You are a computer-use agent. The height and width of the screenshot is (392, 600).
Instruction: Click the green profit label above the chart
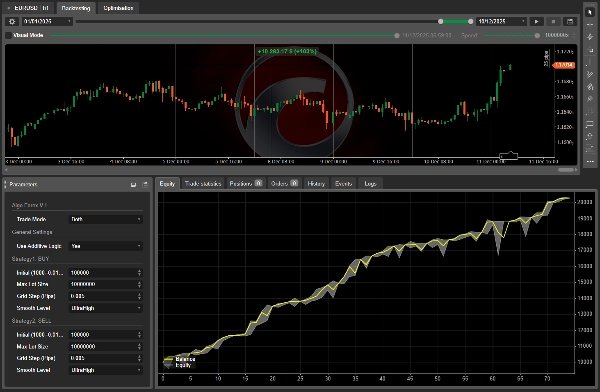pyautogui.click(x=287, y=51)
